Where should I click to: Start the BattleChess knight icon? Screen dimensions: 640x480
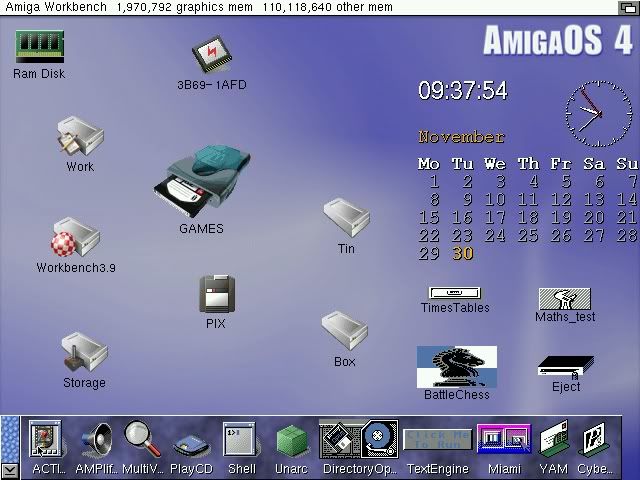[457, 367]
